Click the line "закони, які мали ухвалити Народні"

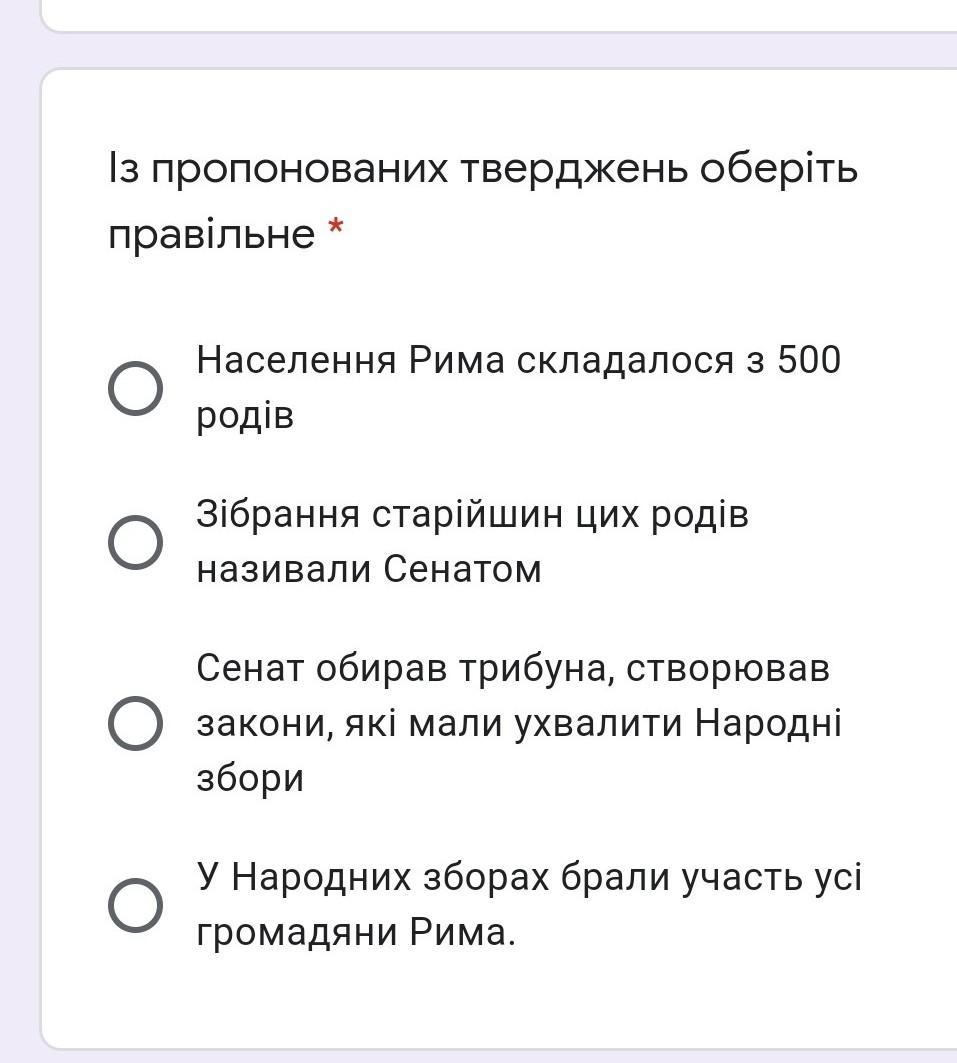click(518, 723)
